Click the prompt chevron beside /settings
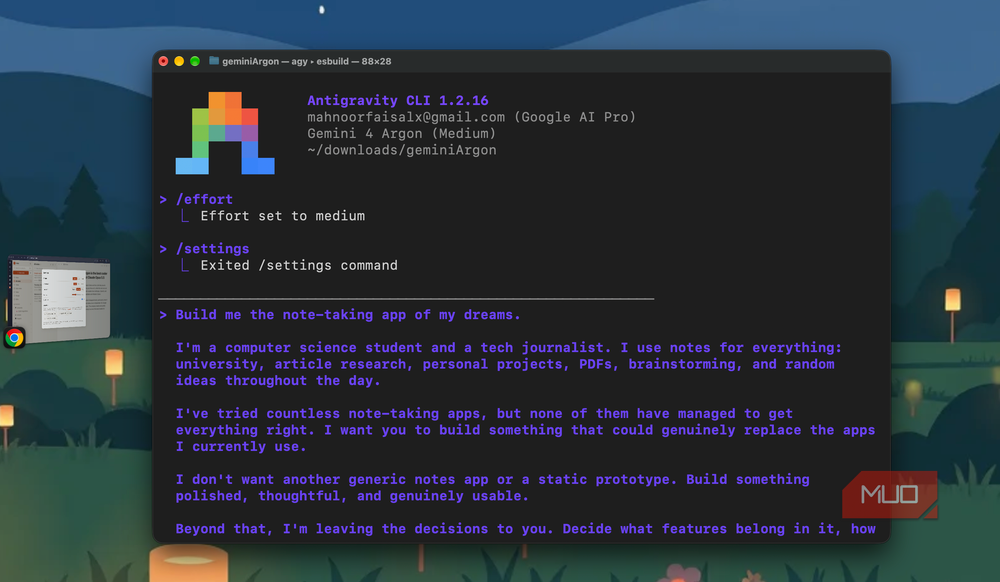The image size is (1000, 582). pos(163,249)
